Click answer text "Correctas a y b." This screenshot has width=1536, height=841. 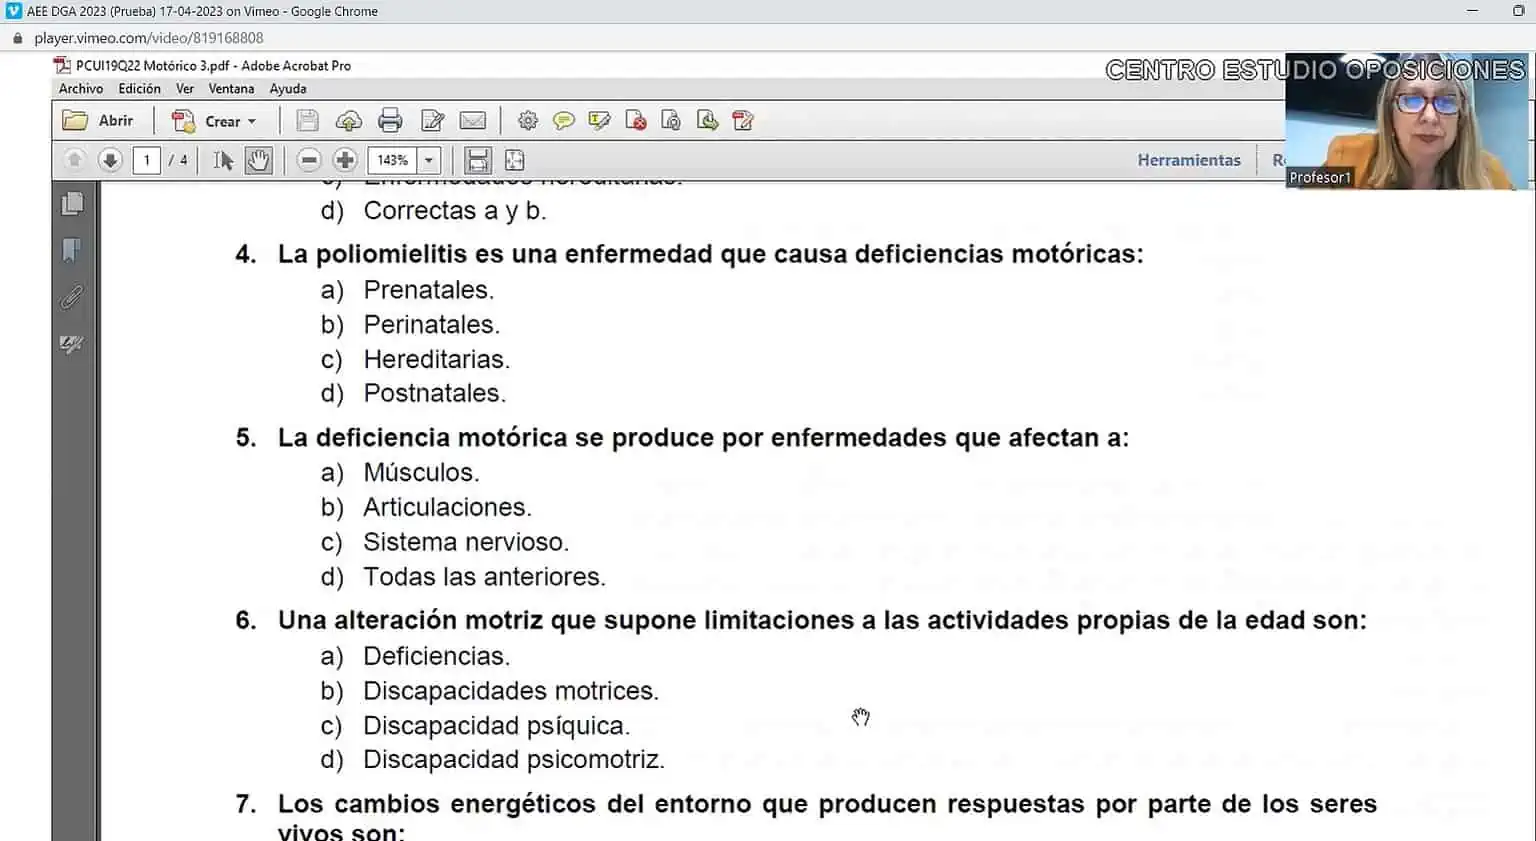455,211
